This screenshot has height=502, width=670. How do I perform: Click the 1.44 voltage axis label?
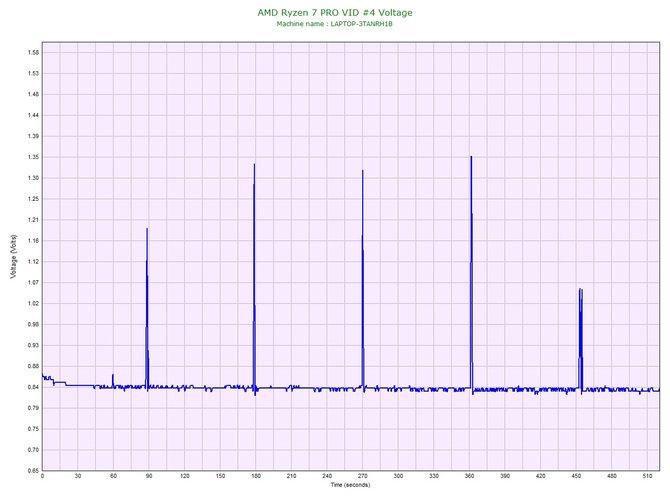click(x=33, y=115)
